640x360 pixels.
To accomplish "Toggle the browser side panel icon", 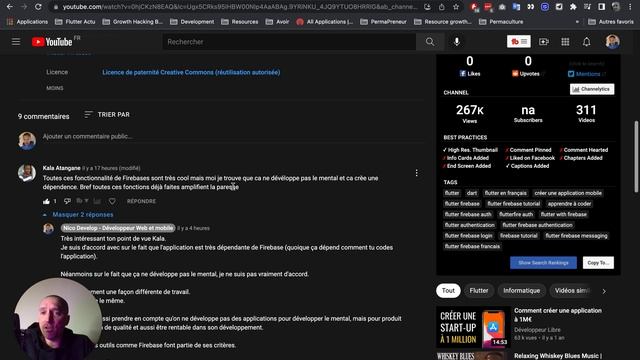I will [602, 7].
